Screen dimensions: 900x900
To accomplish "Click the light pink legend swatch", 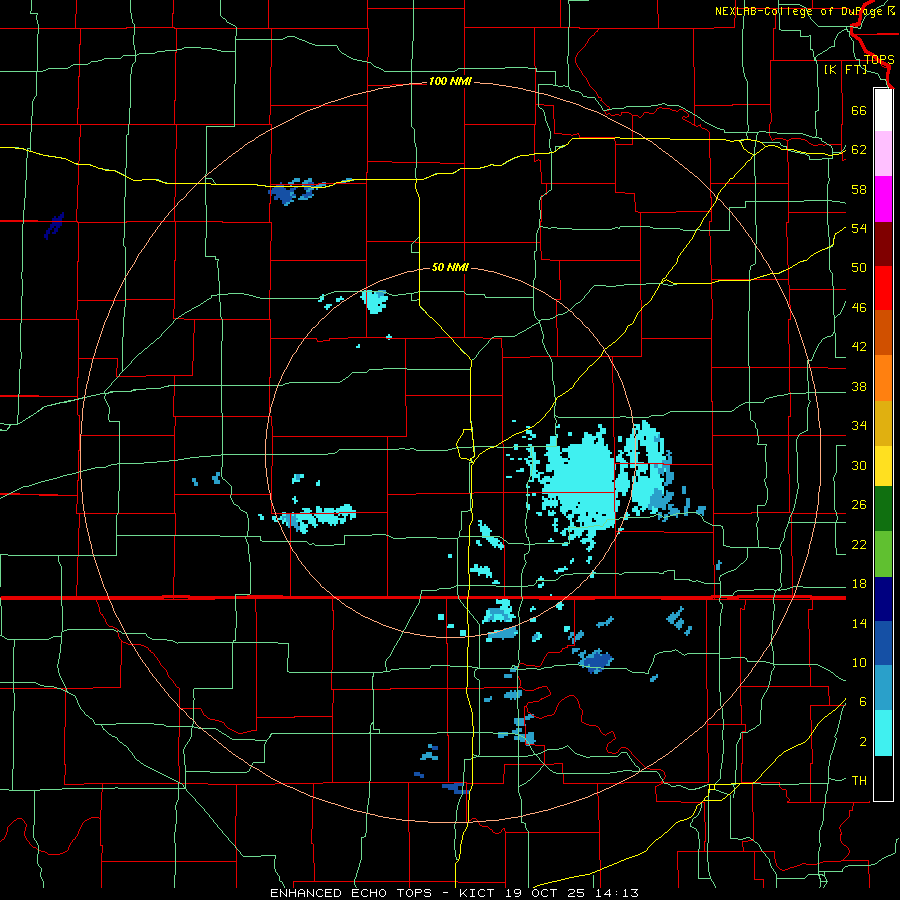I will click(x=883, y=154).
